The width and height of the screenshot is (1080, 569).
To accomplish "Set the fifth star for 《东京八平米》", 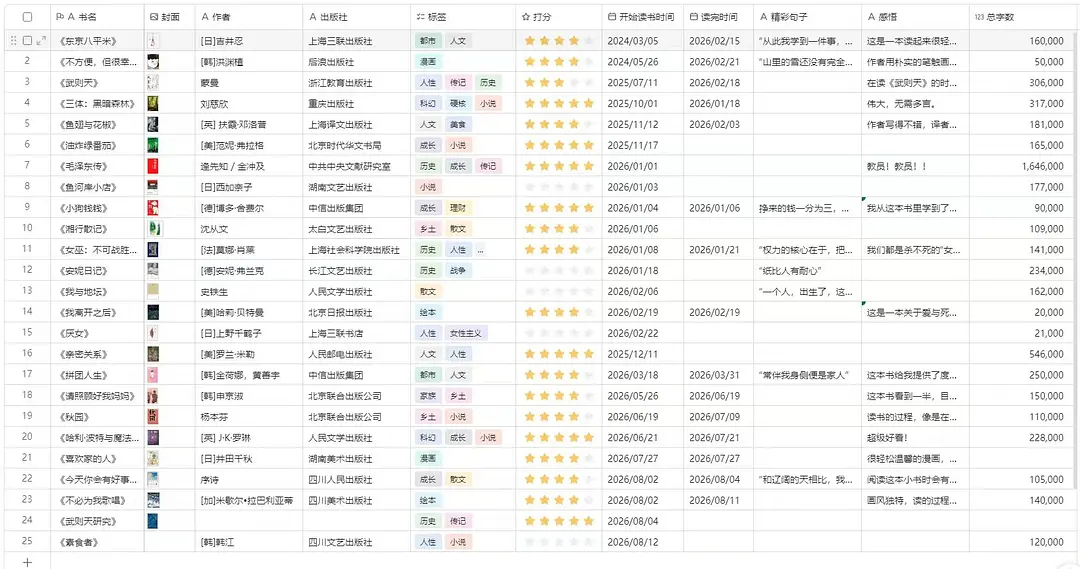I will tap(589, 41).
